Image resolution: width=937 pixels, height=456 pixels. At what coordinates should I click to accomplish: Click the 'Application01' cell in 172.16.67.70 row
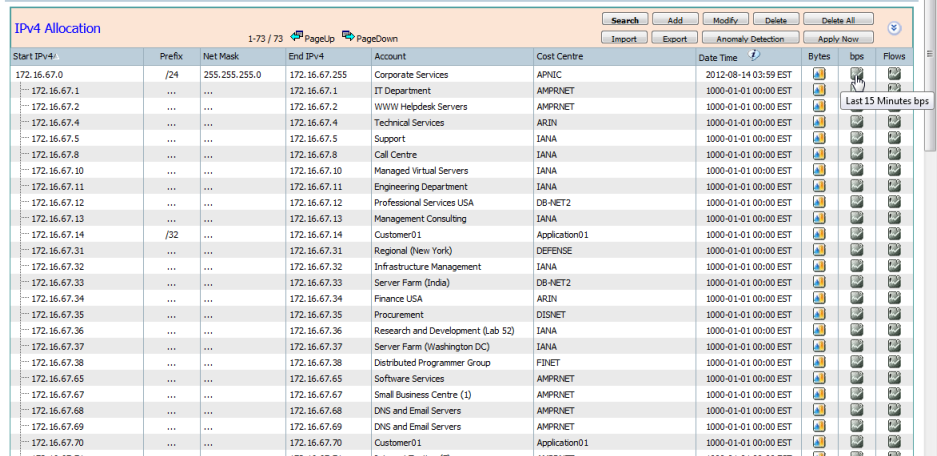click(x=562, y=443)
